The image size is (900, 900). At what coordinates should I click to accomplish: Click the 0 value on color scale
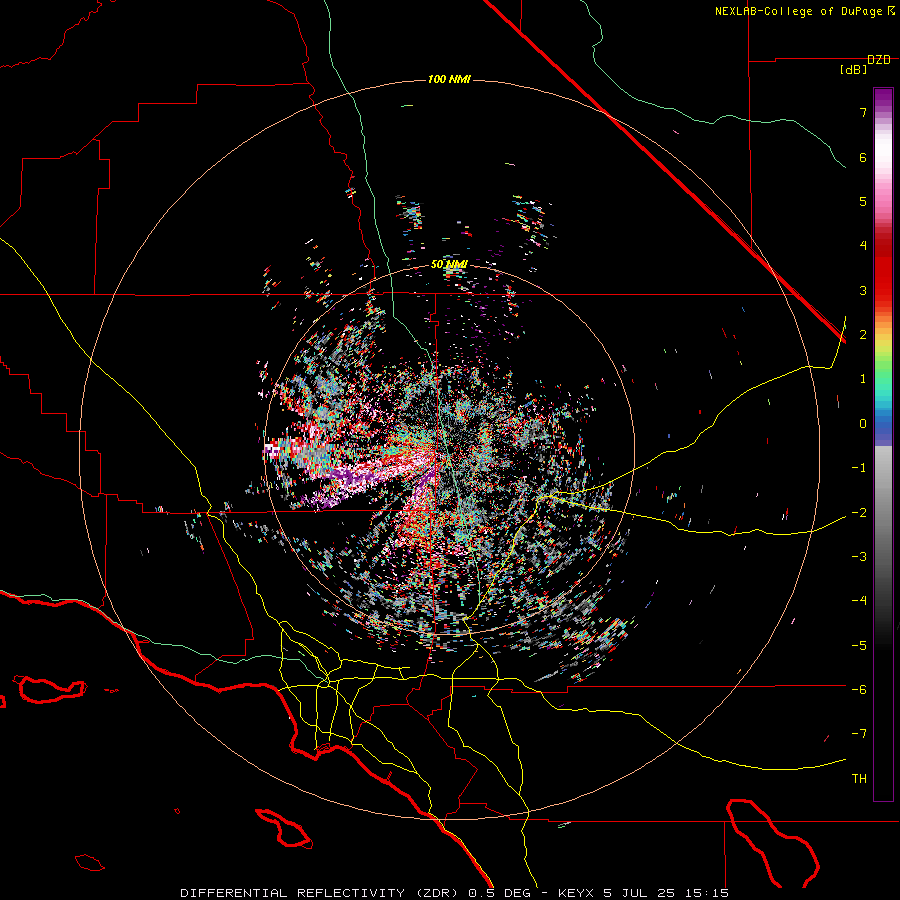click(863, 424)
